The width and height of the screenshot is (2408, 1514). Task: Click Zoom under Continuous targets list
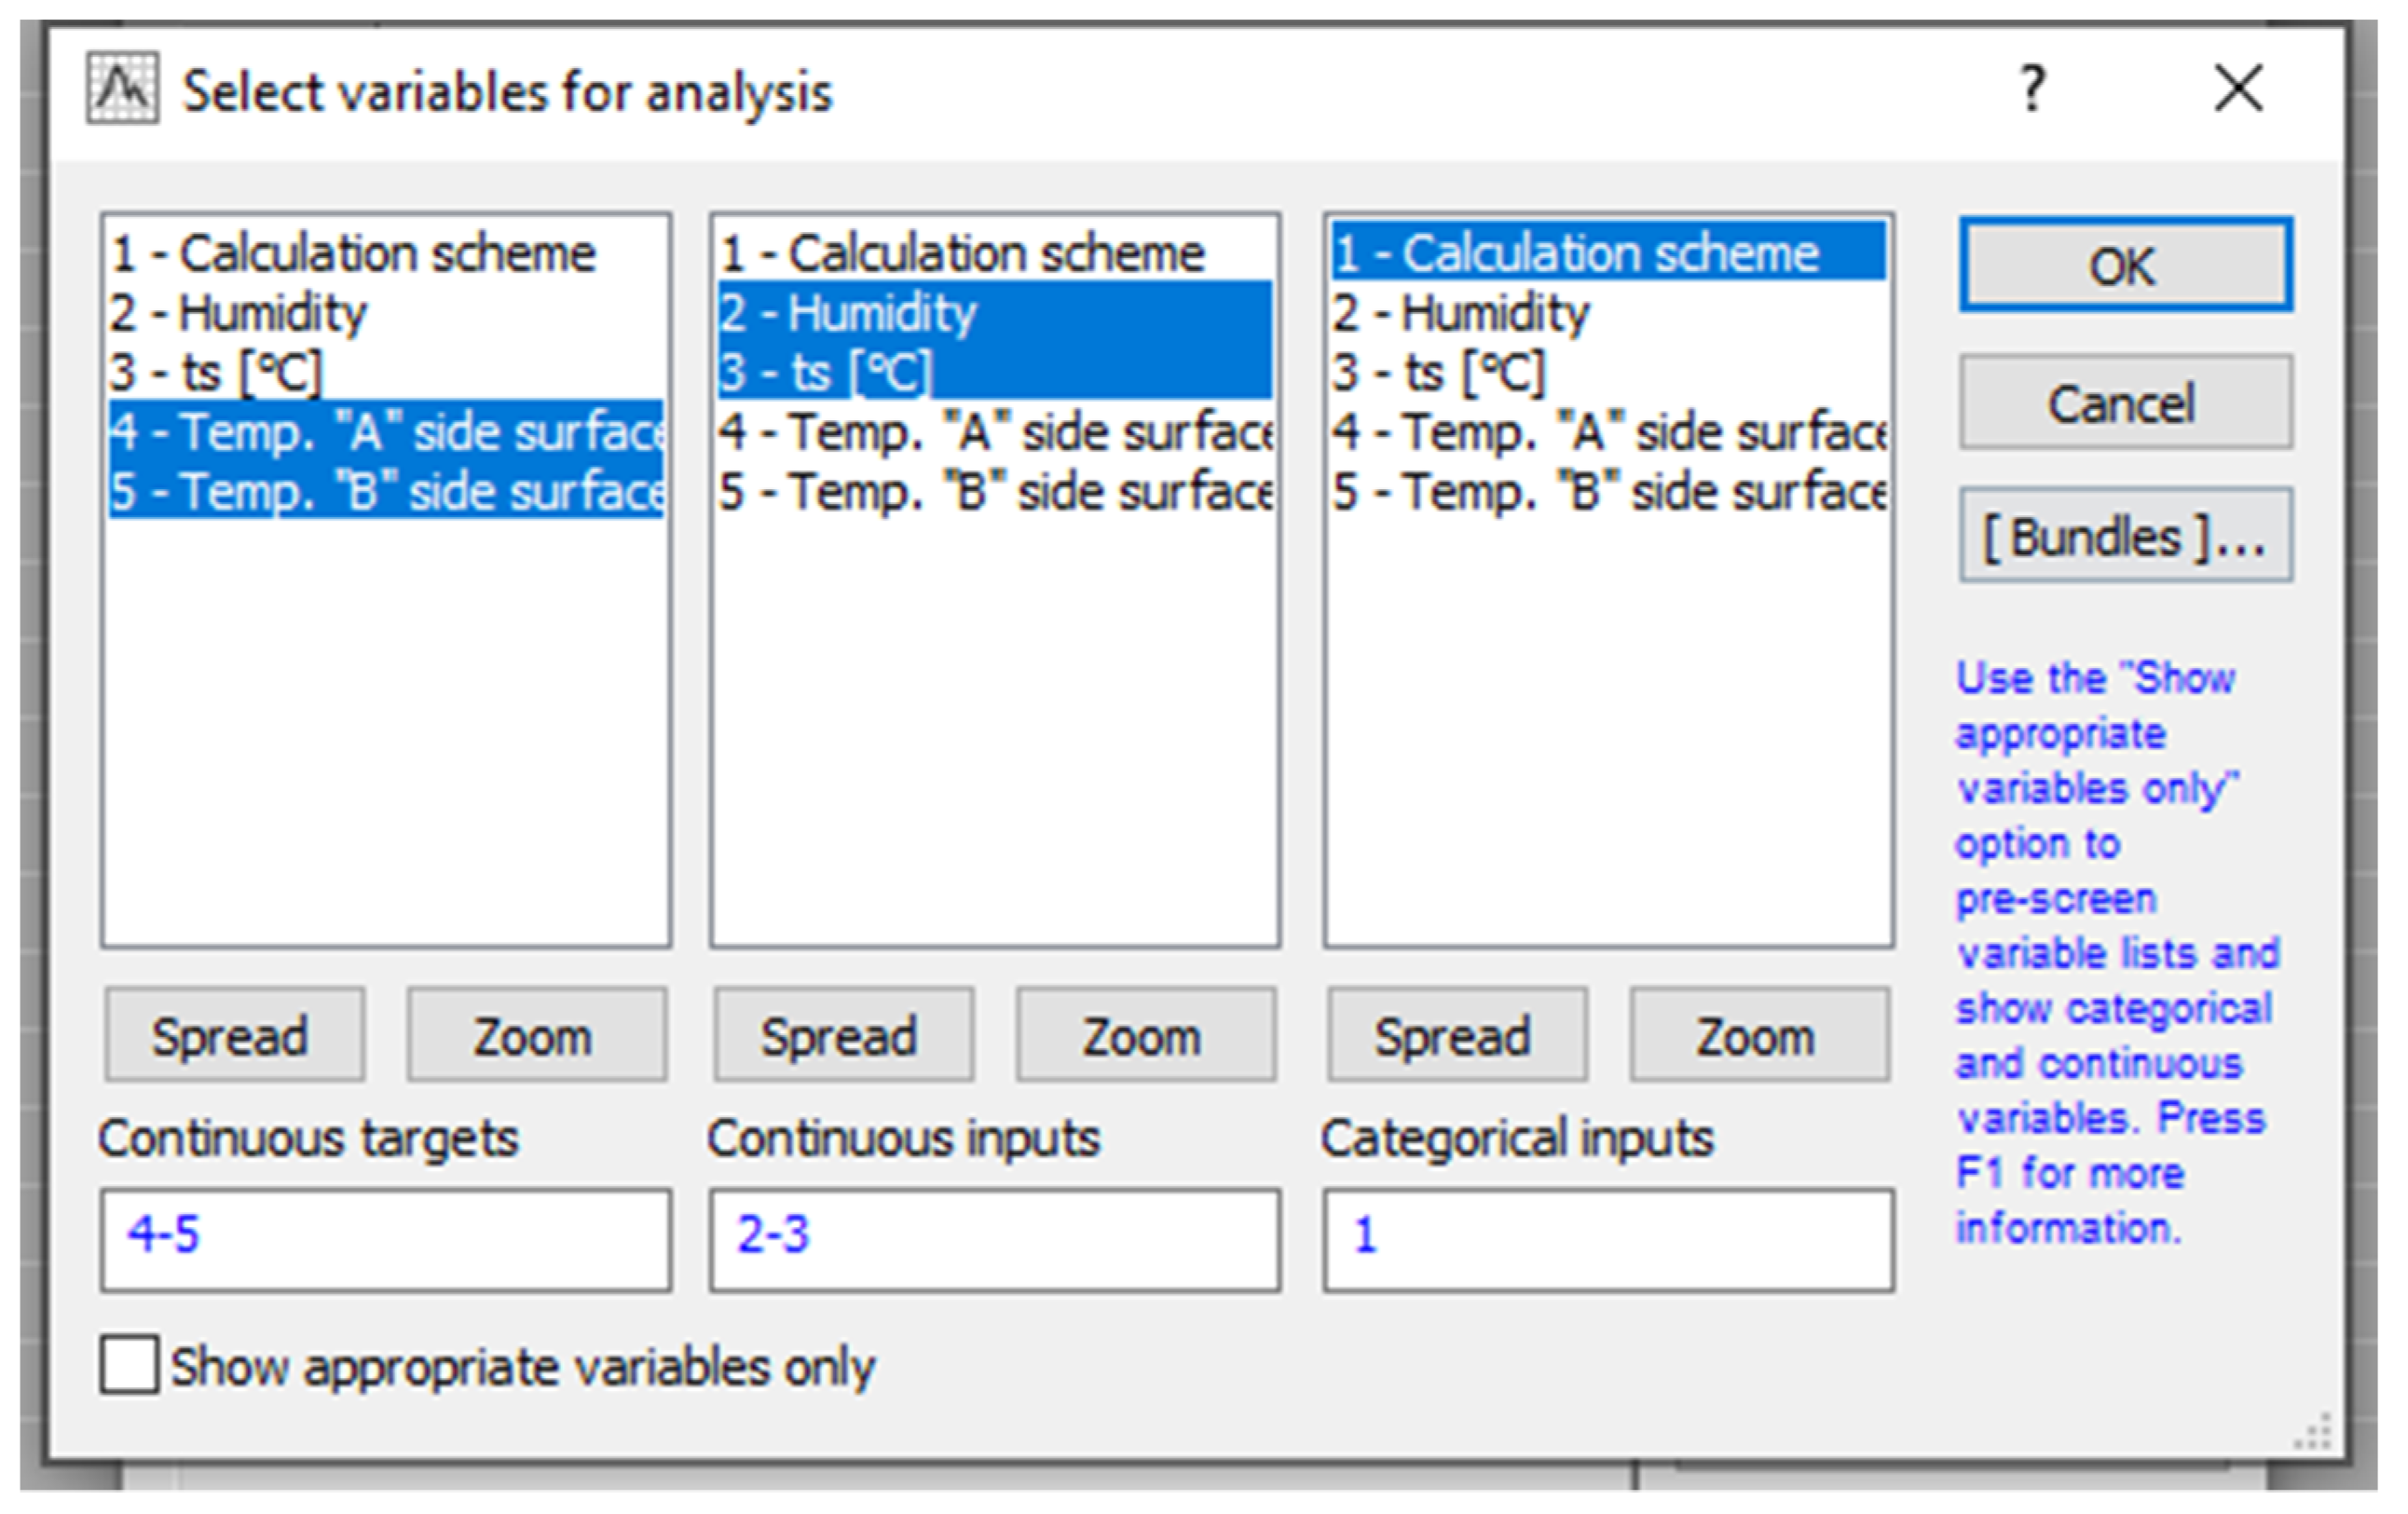coord(536,1035)
